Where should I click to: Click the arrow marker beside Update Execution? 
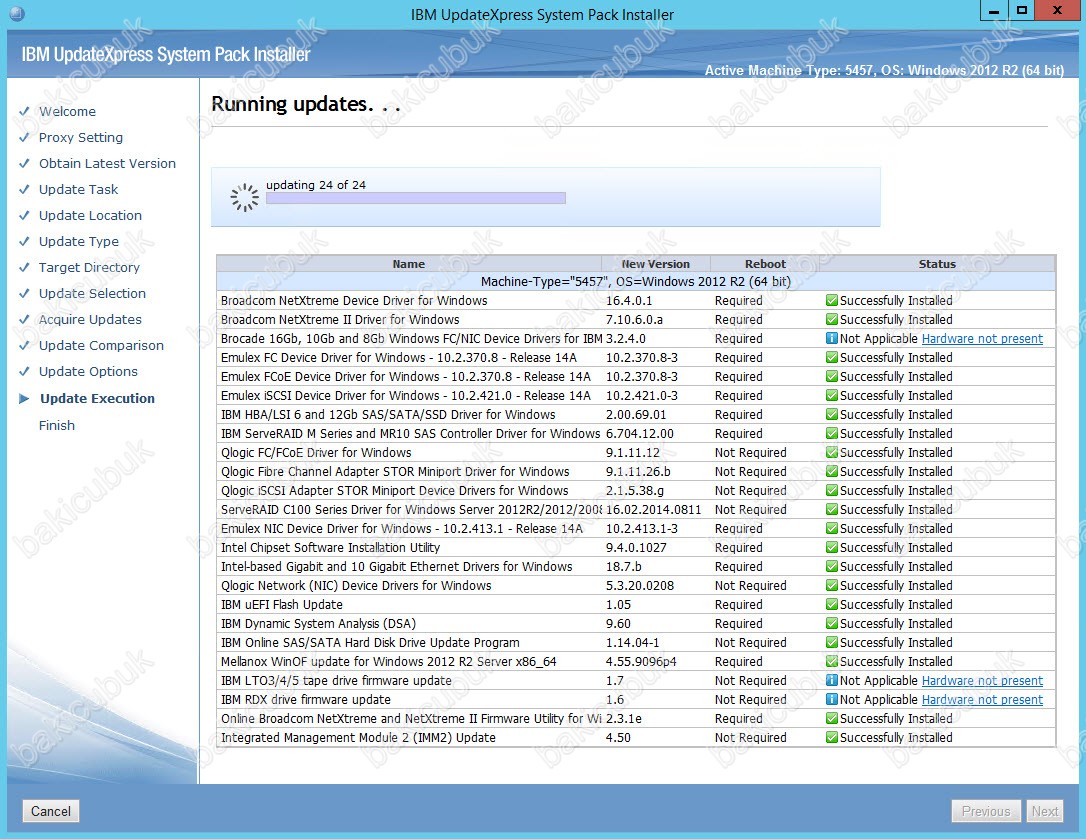point(24,398)
